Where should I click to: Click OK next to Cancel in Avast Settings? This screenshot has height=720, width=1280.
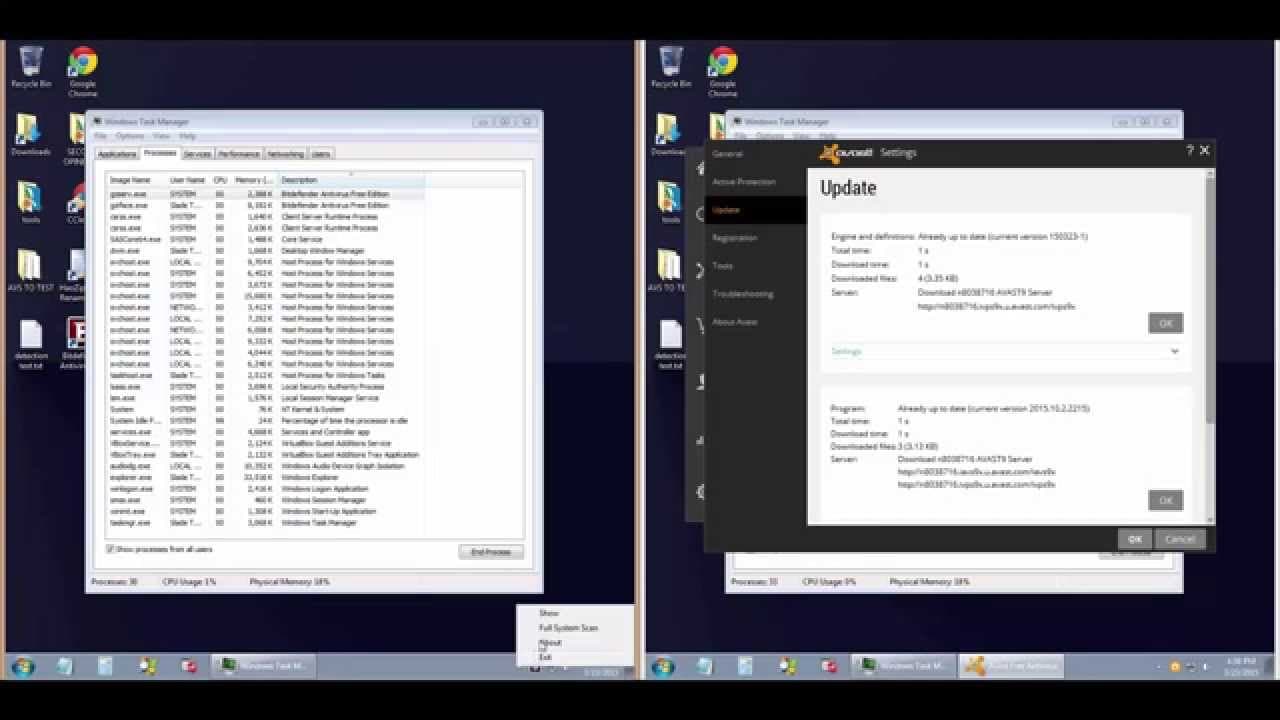[x=1135, y=539]
